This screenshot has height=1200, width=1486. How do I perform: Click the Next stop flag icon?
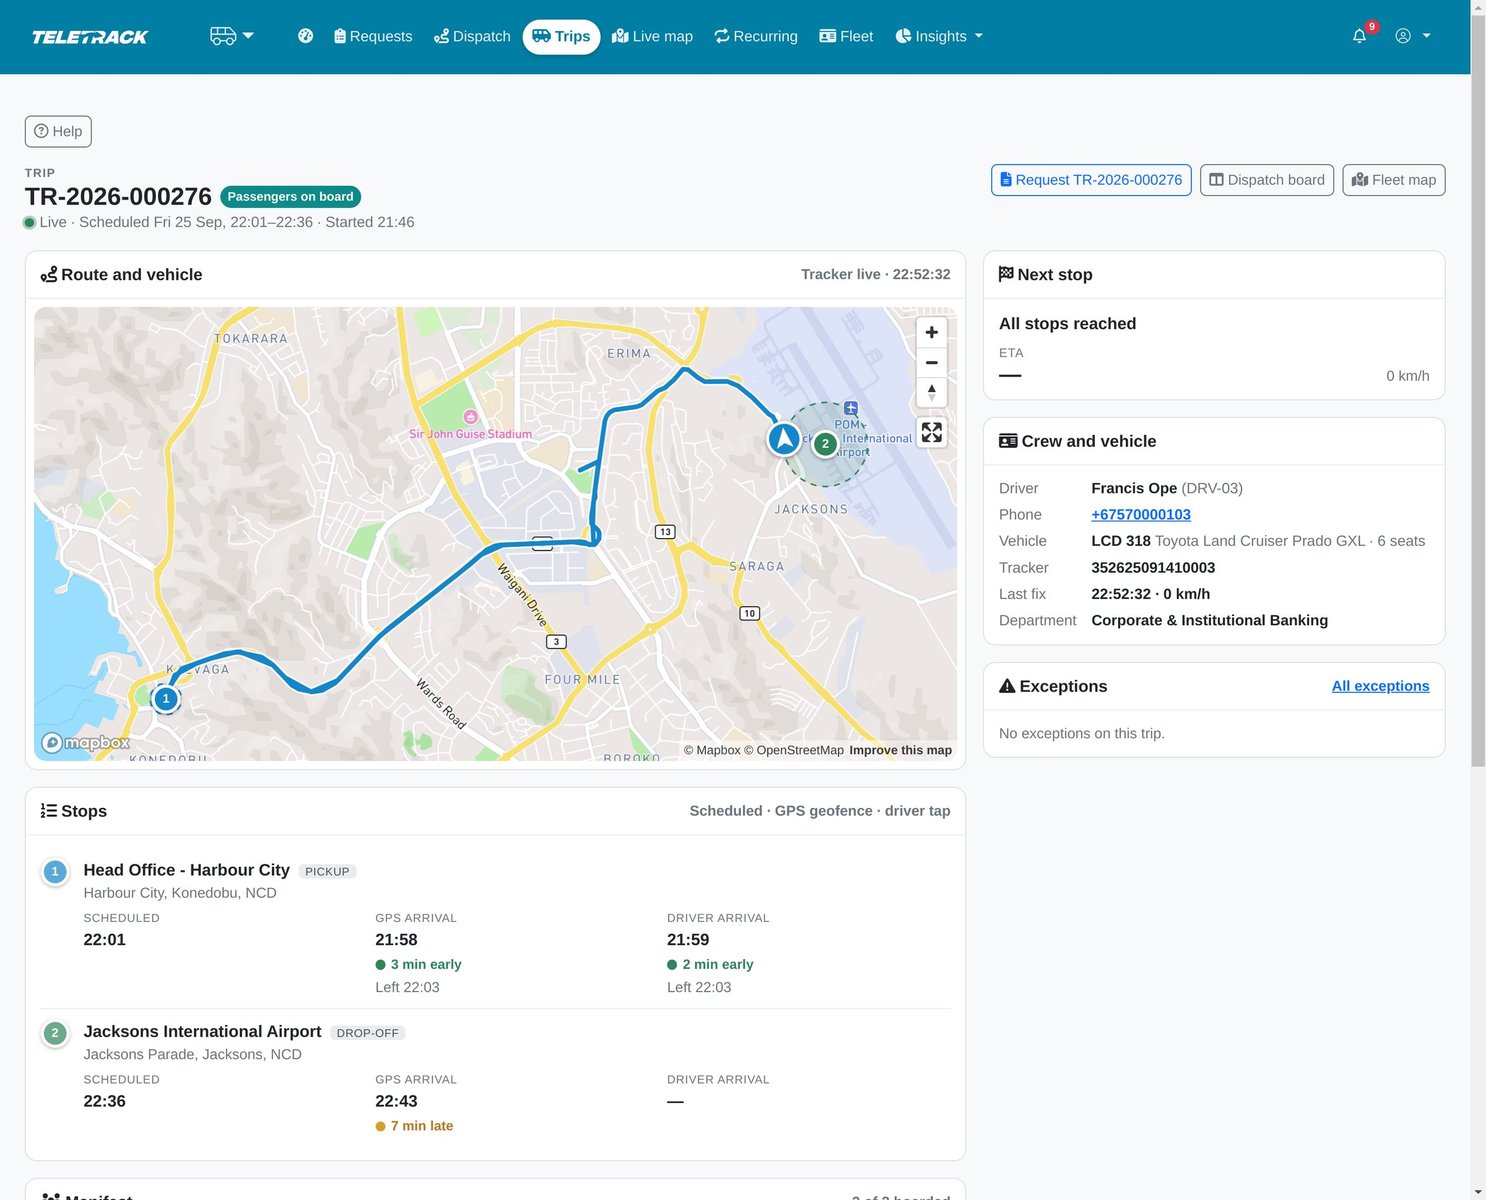pos(1006,274)
